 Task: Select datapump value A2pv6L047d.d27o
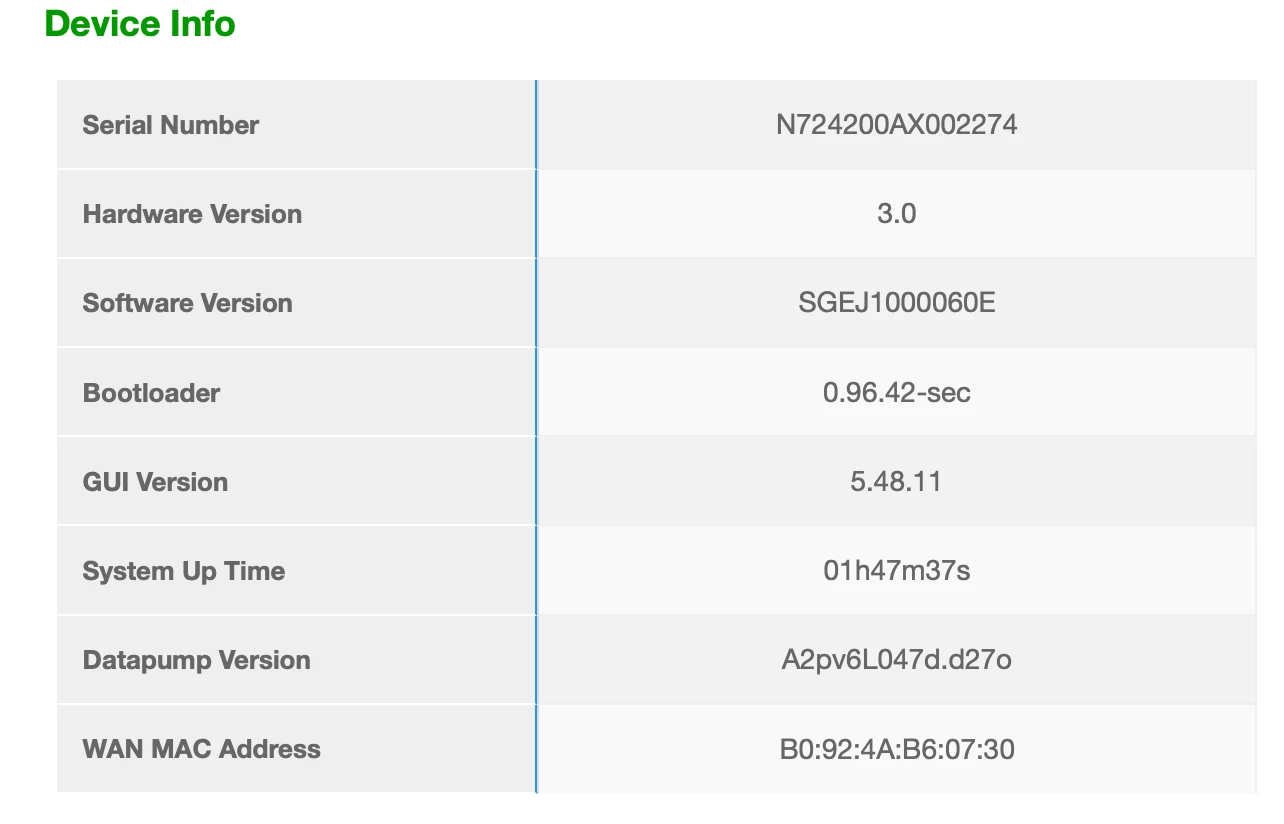coord(896,660)
